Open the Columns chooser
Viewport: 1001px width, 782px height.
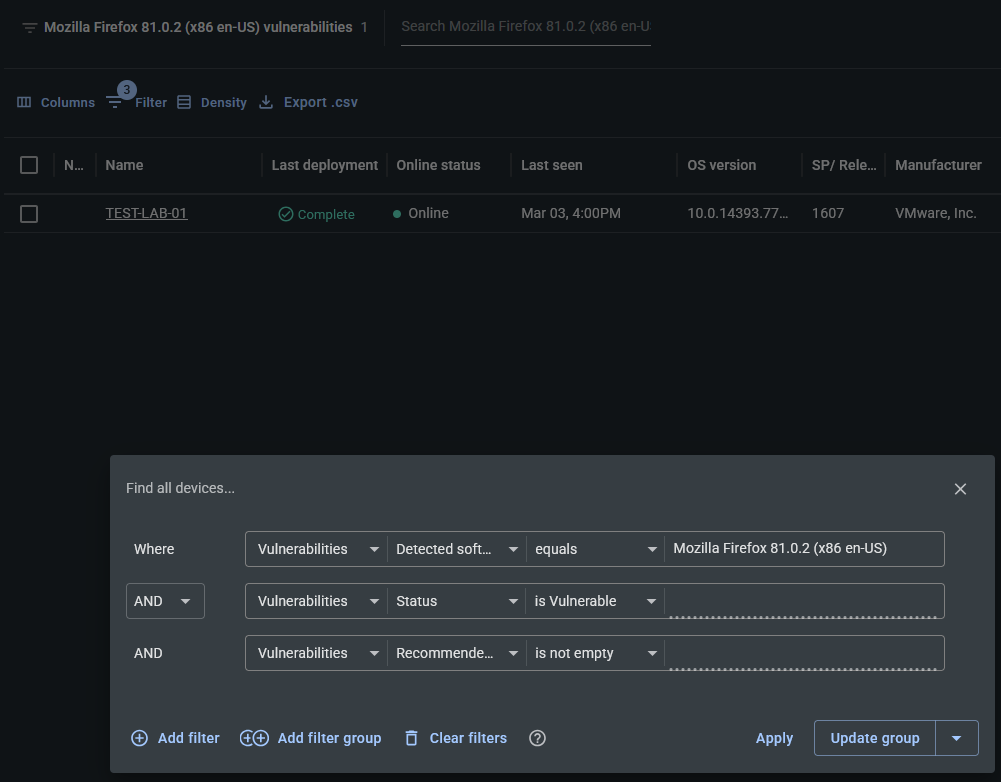[56, 103]
